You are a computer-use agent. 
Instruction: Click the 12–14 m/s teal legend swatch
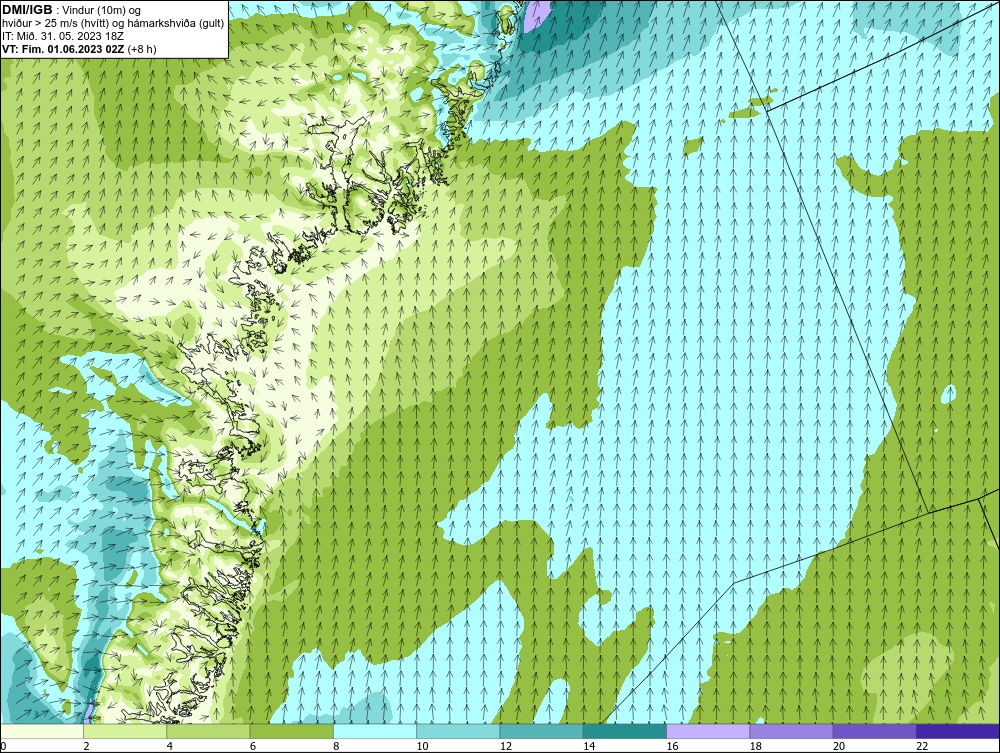(541, 731)
